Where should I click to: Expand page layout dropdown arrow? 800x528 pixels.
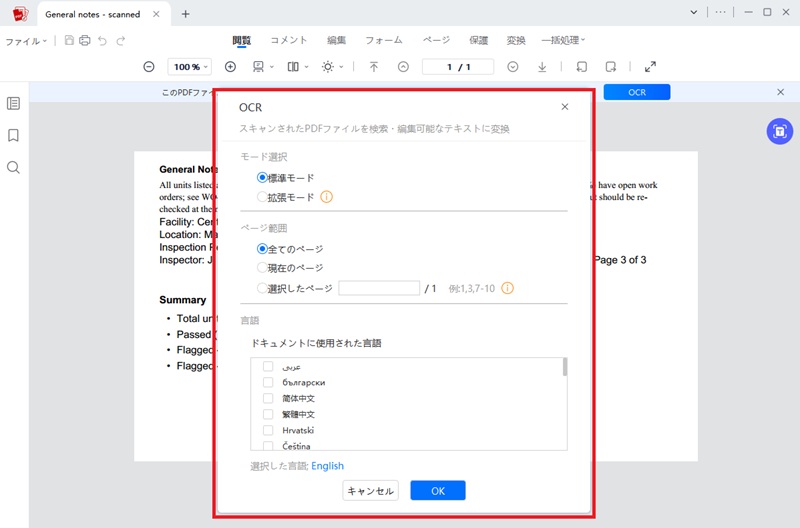[x=306, y=67]
